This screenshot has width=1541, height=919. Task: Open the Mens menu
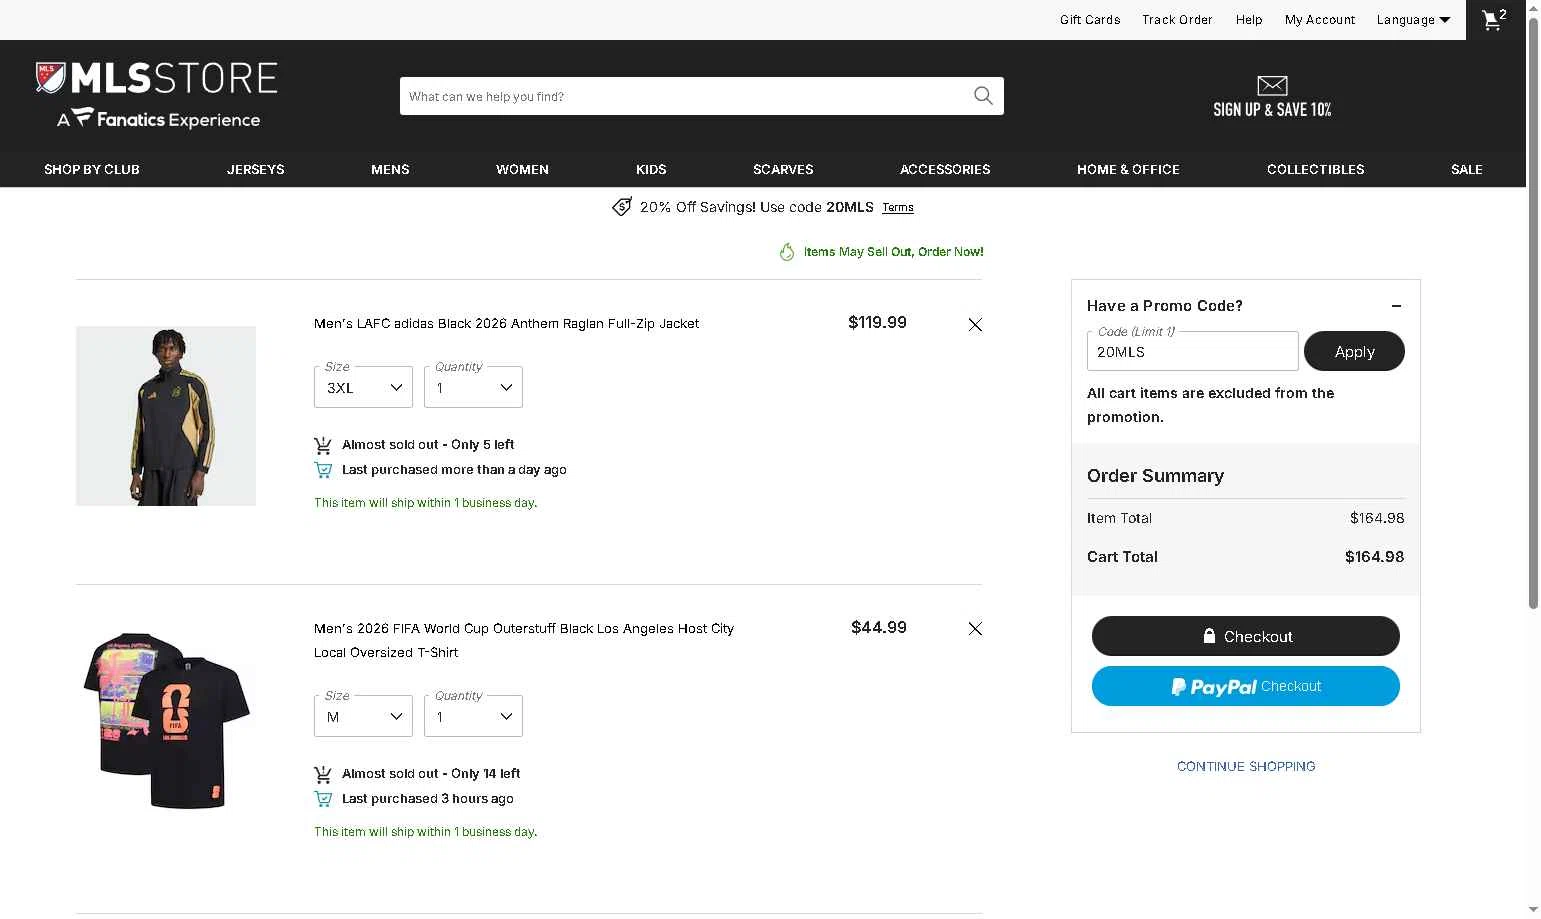390,169
